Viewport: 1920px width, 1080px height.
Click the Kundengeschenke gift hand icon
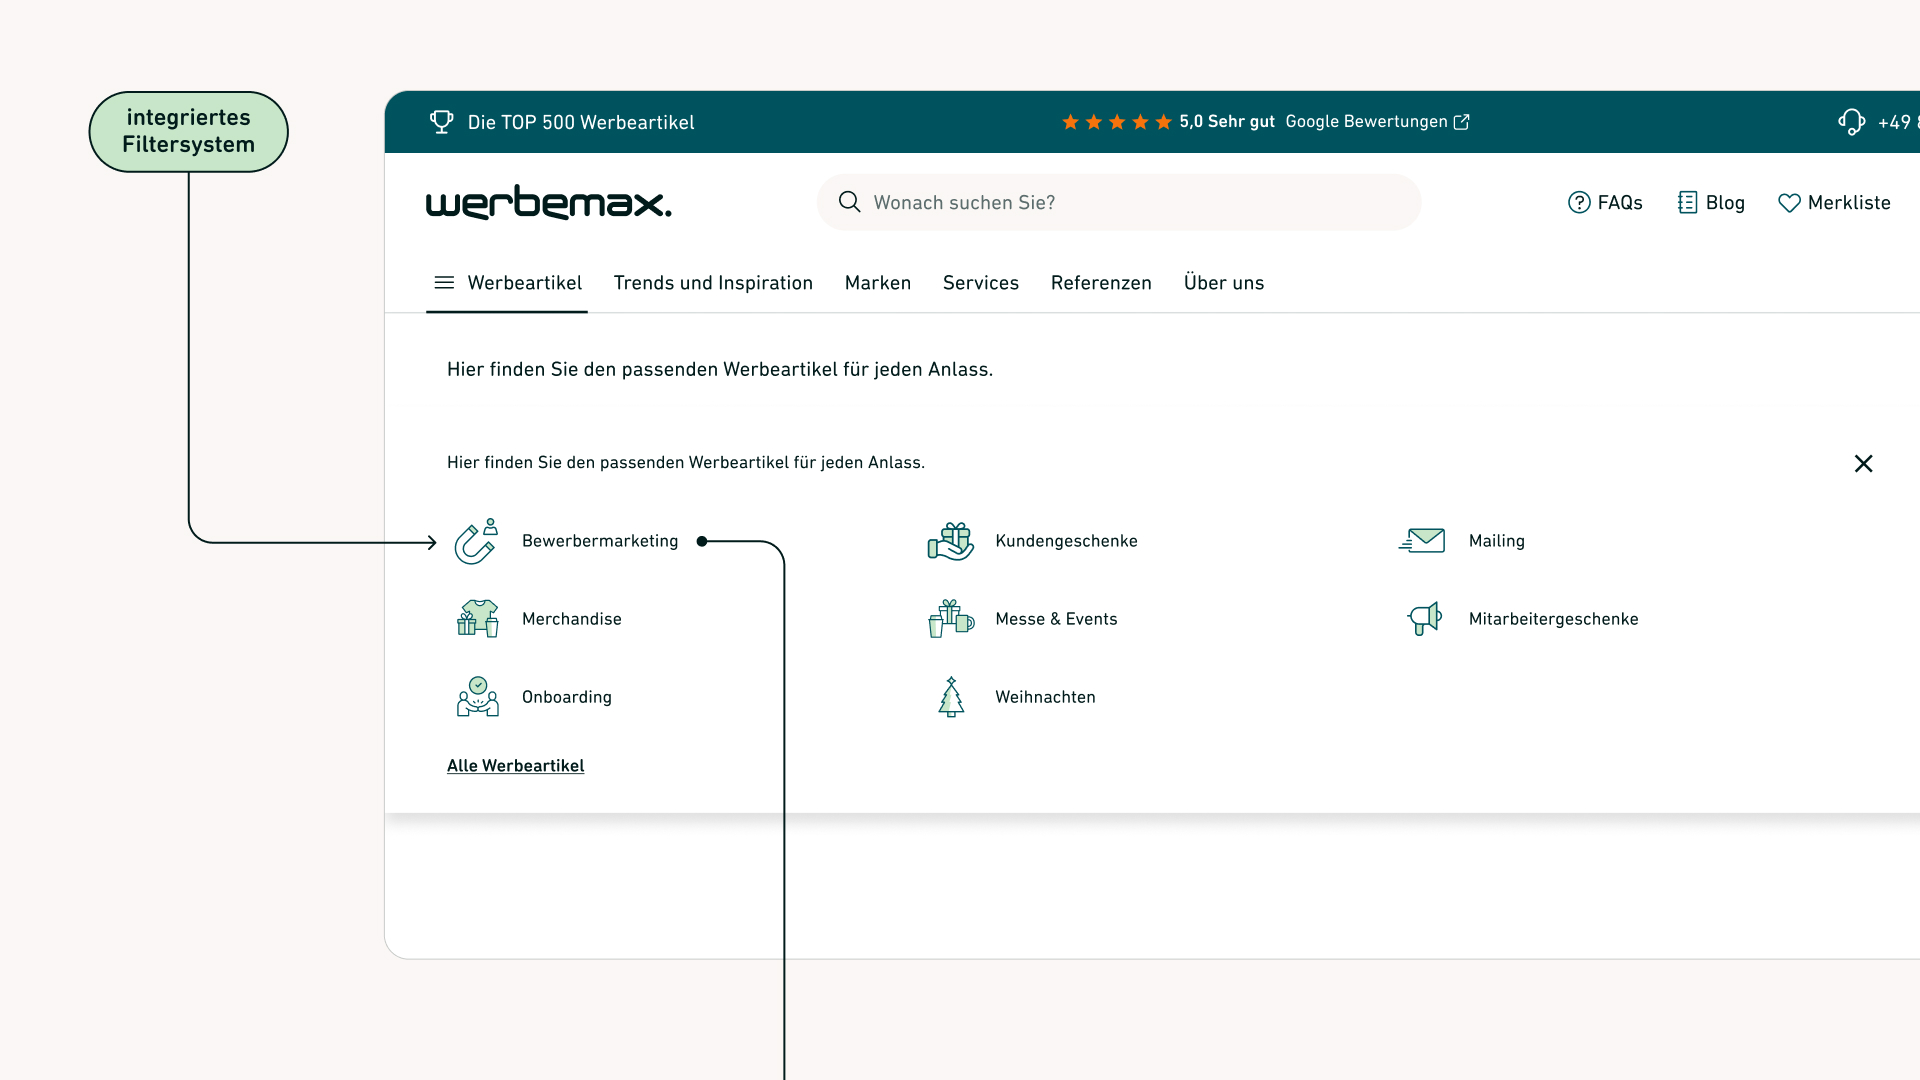point(950,541)
